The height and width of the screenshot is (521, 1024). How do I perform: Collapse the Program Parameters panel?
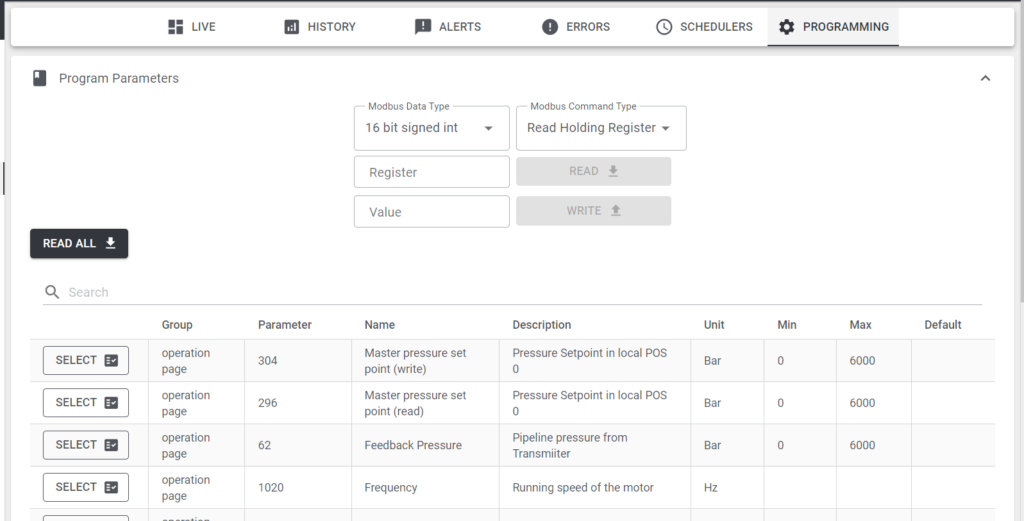tap(985, 78)
